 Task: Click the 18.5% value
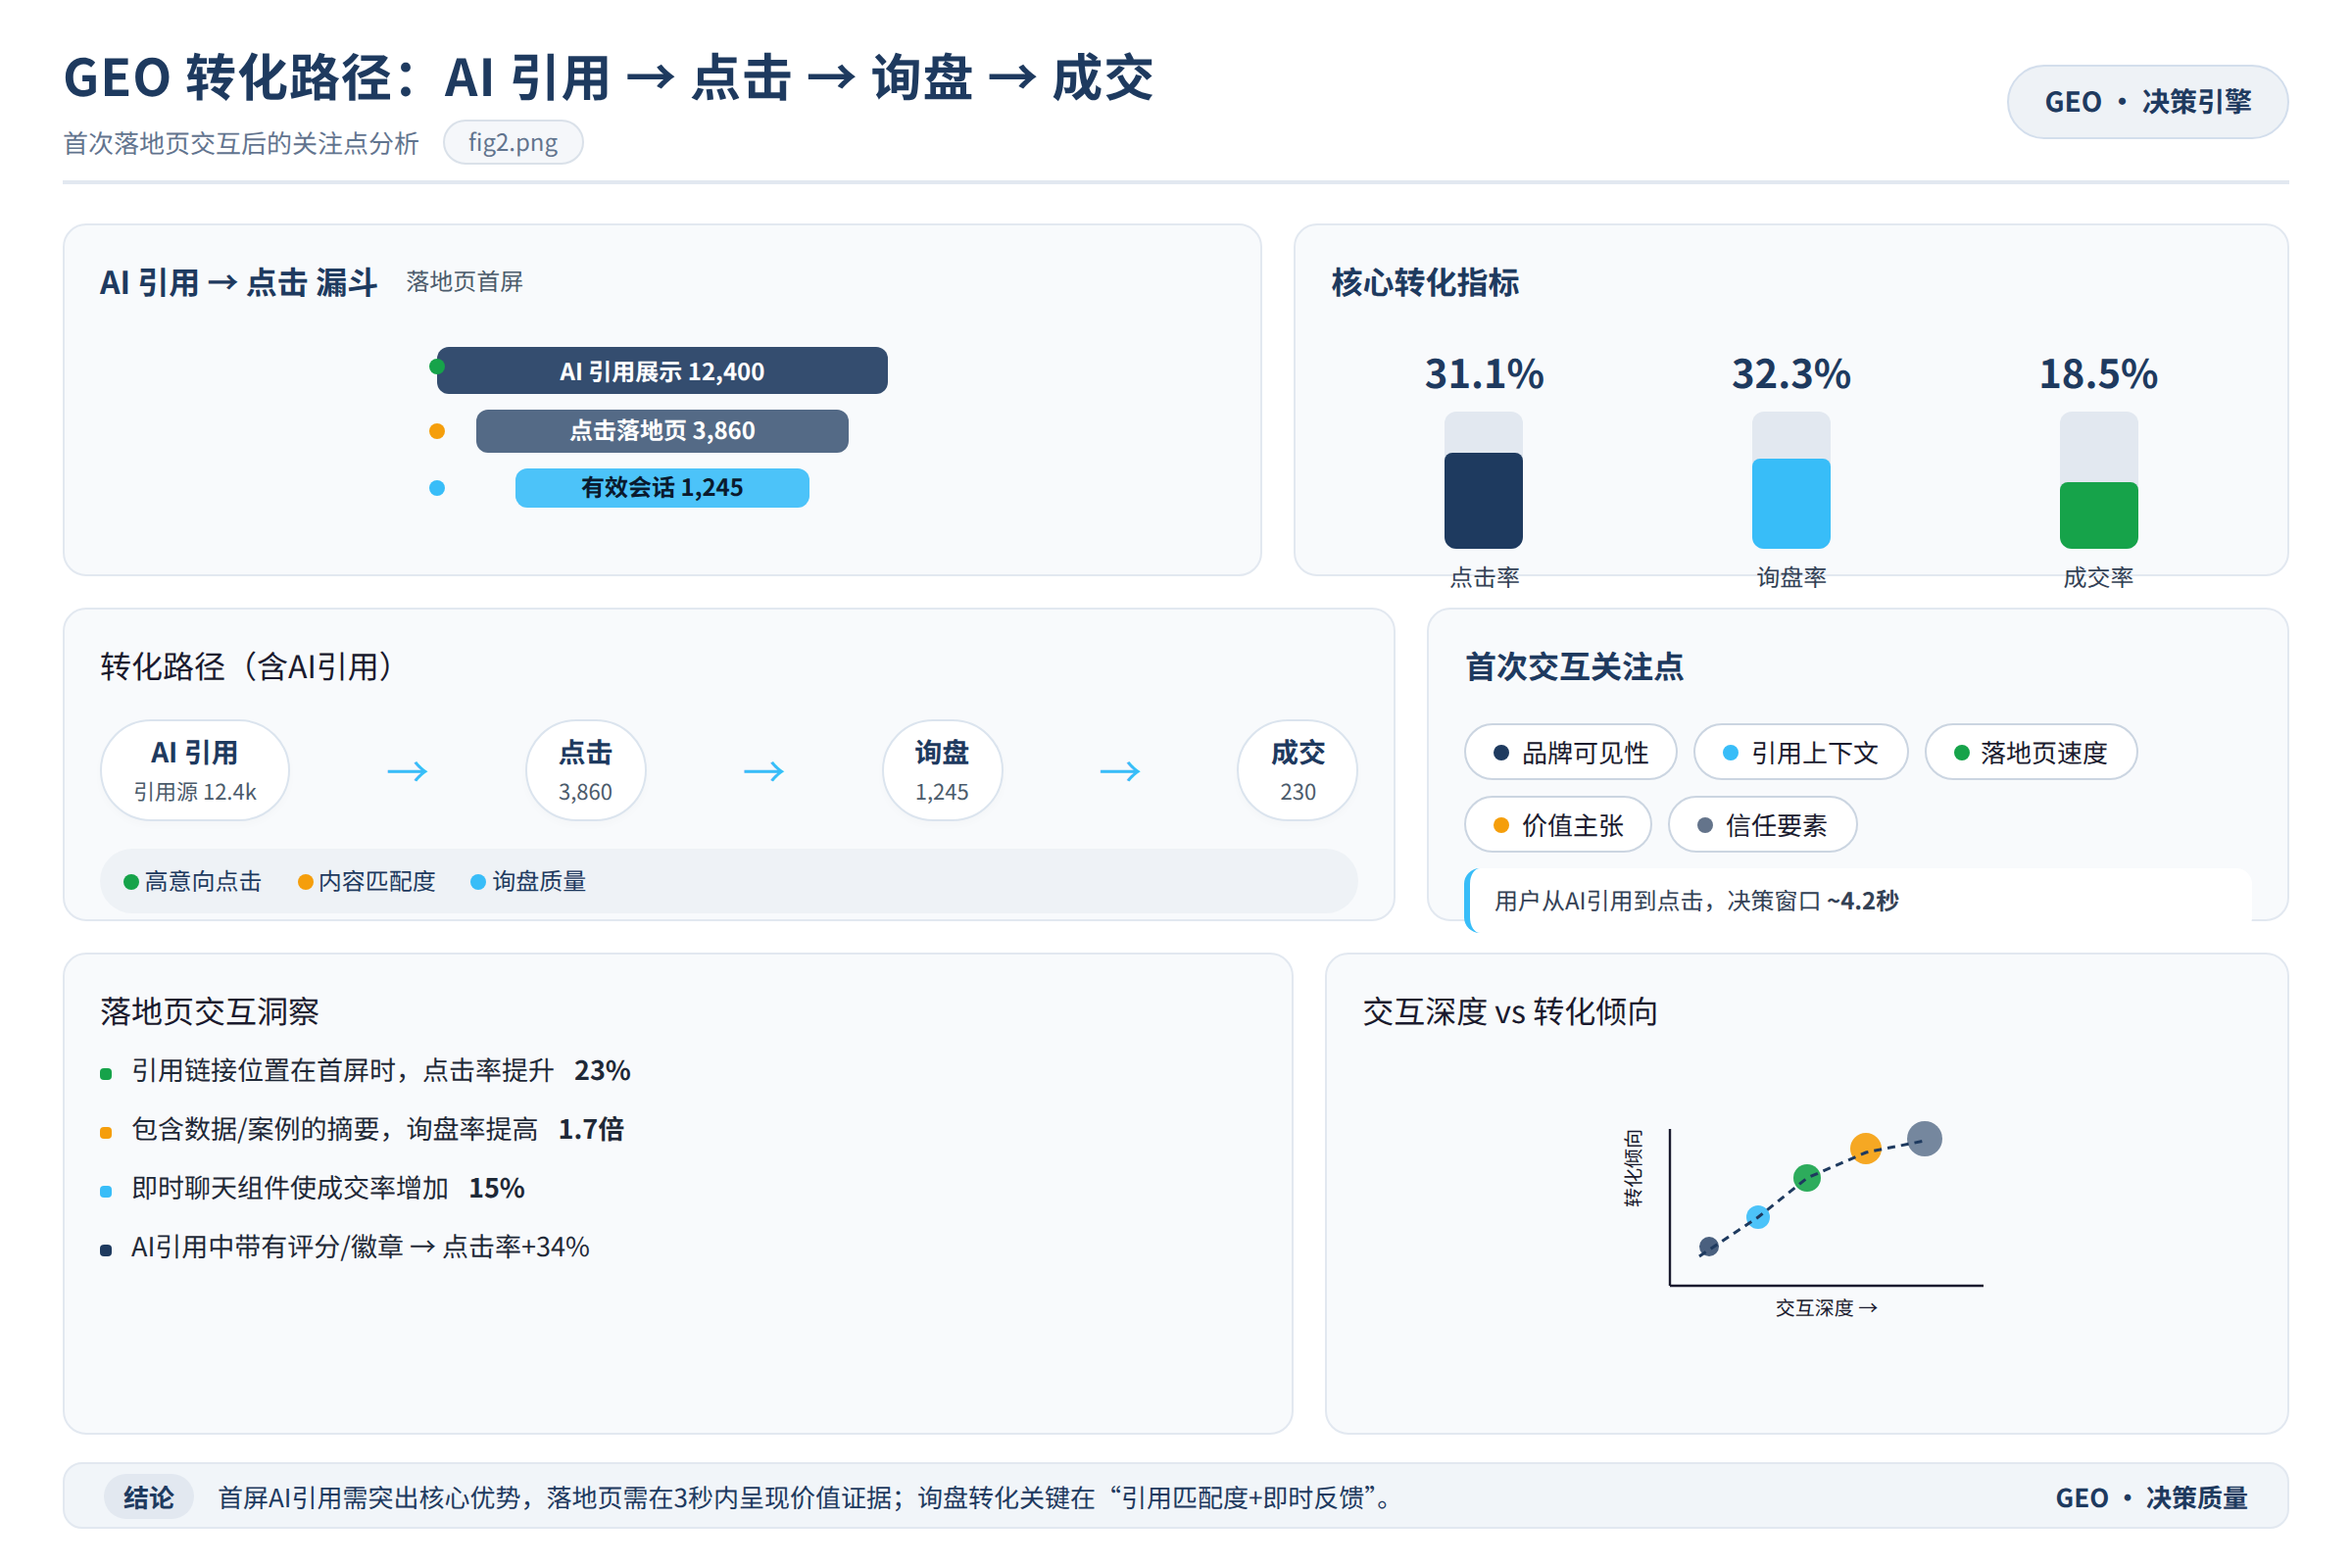click(x=2099, y=374)
